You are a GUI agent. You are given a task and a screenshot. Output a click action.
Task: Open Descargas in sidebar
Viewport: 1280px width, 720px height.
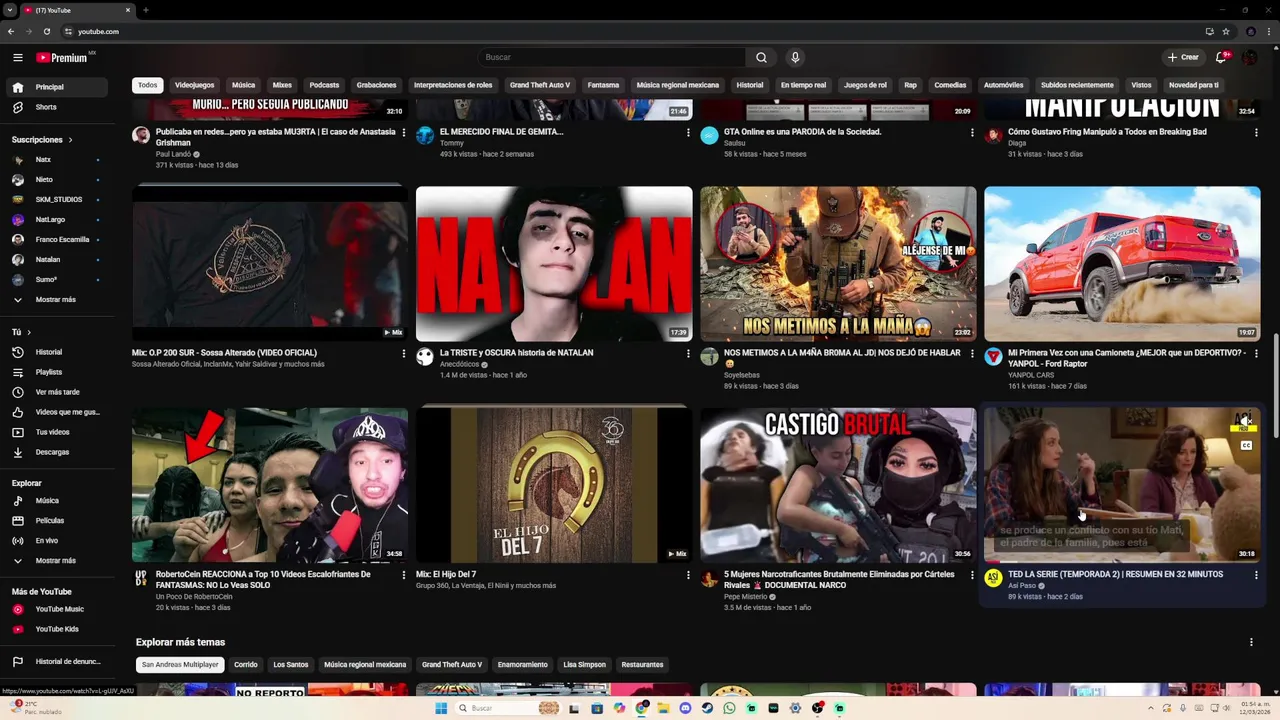[x=56, y=452]
